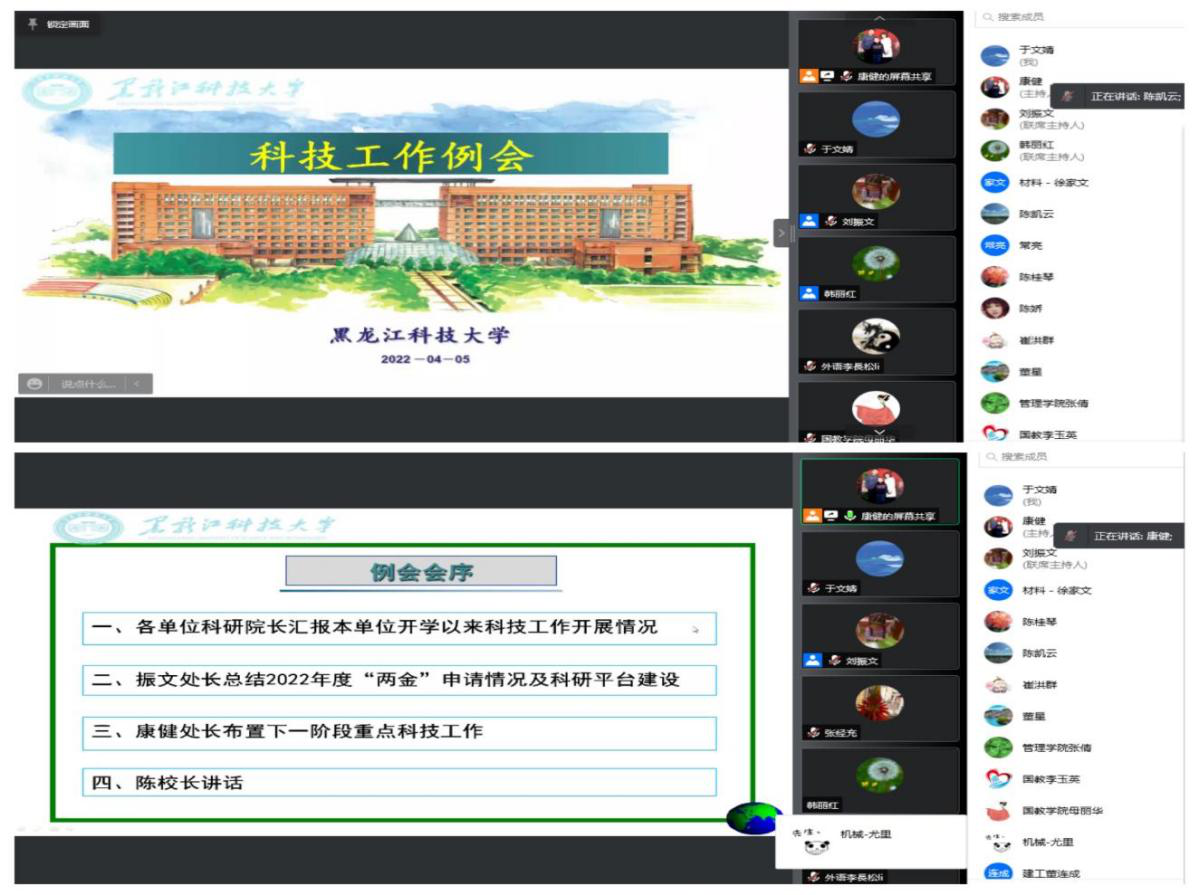Click the 建工董连成 member avatar
The image size is (1199, 895).
[x=997, y=873]
